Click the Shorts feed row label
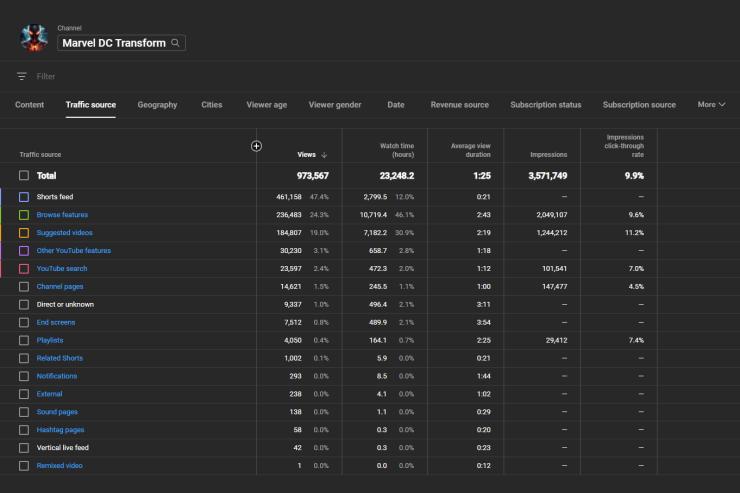The height and width of the screenshot is (493, 740). pos(55,197)
